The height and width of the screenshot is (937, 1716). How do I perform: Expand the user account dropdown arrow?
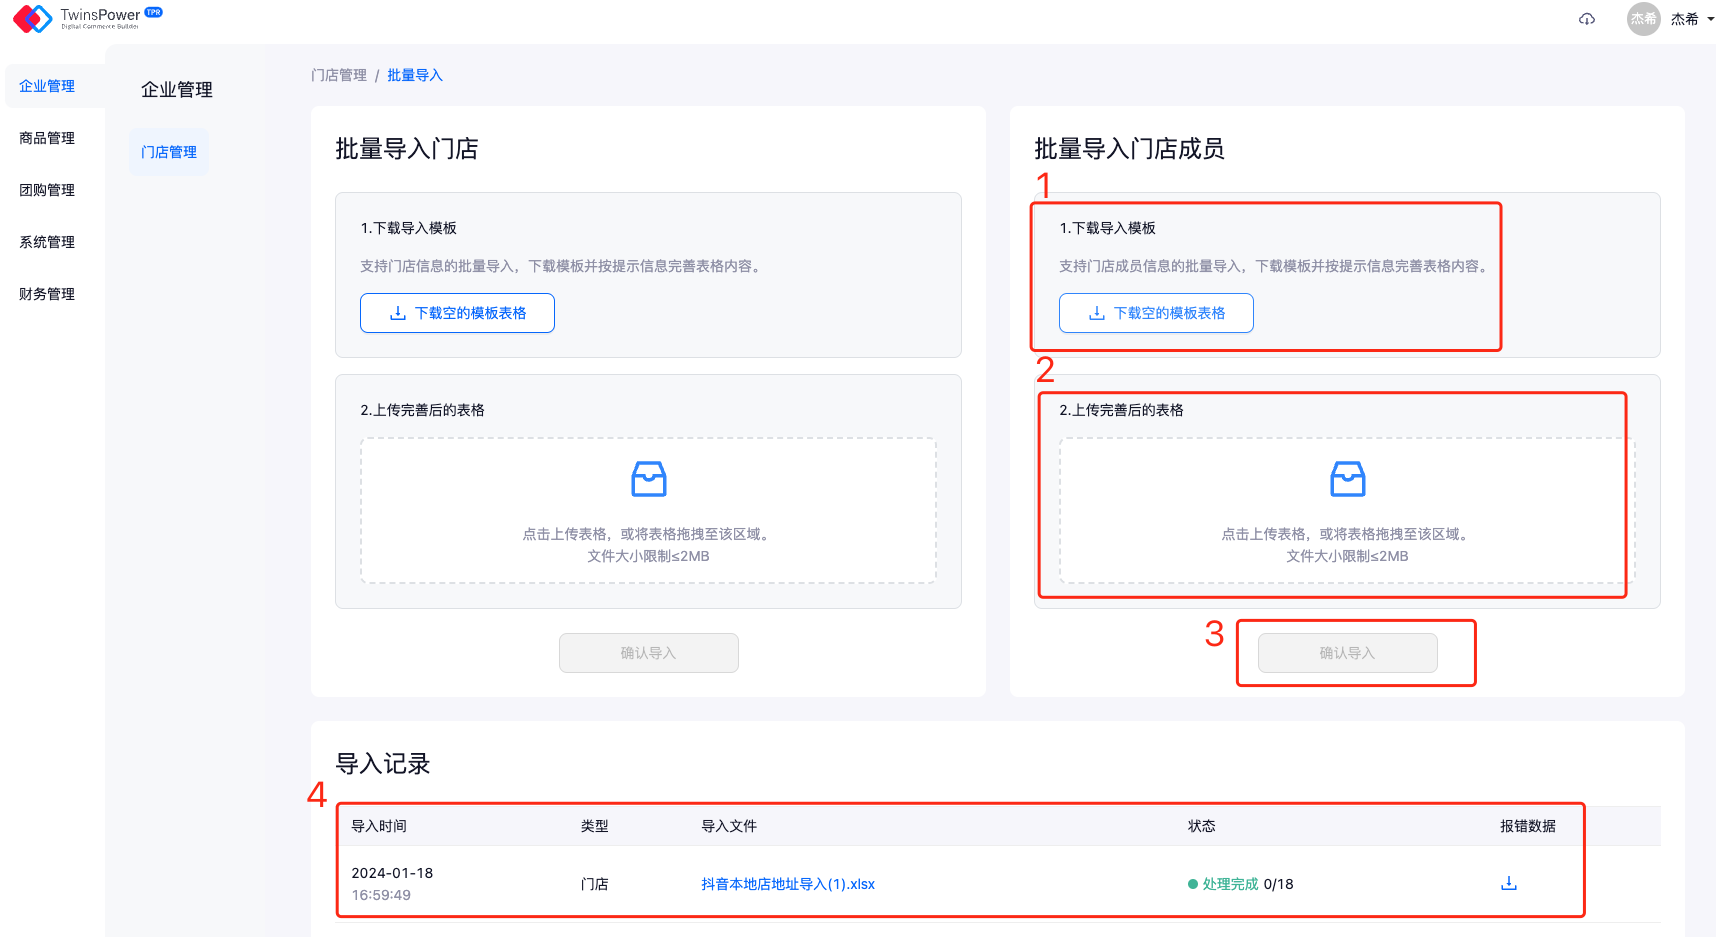tap(1711, 19)
